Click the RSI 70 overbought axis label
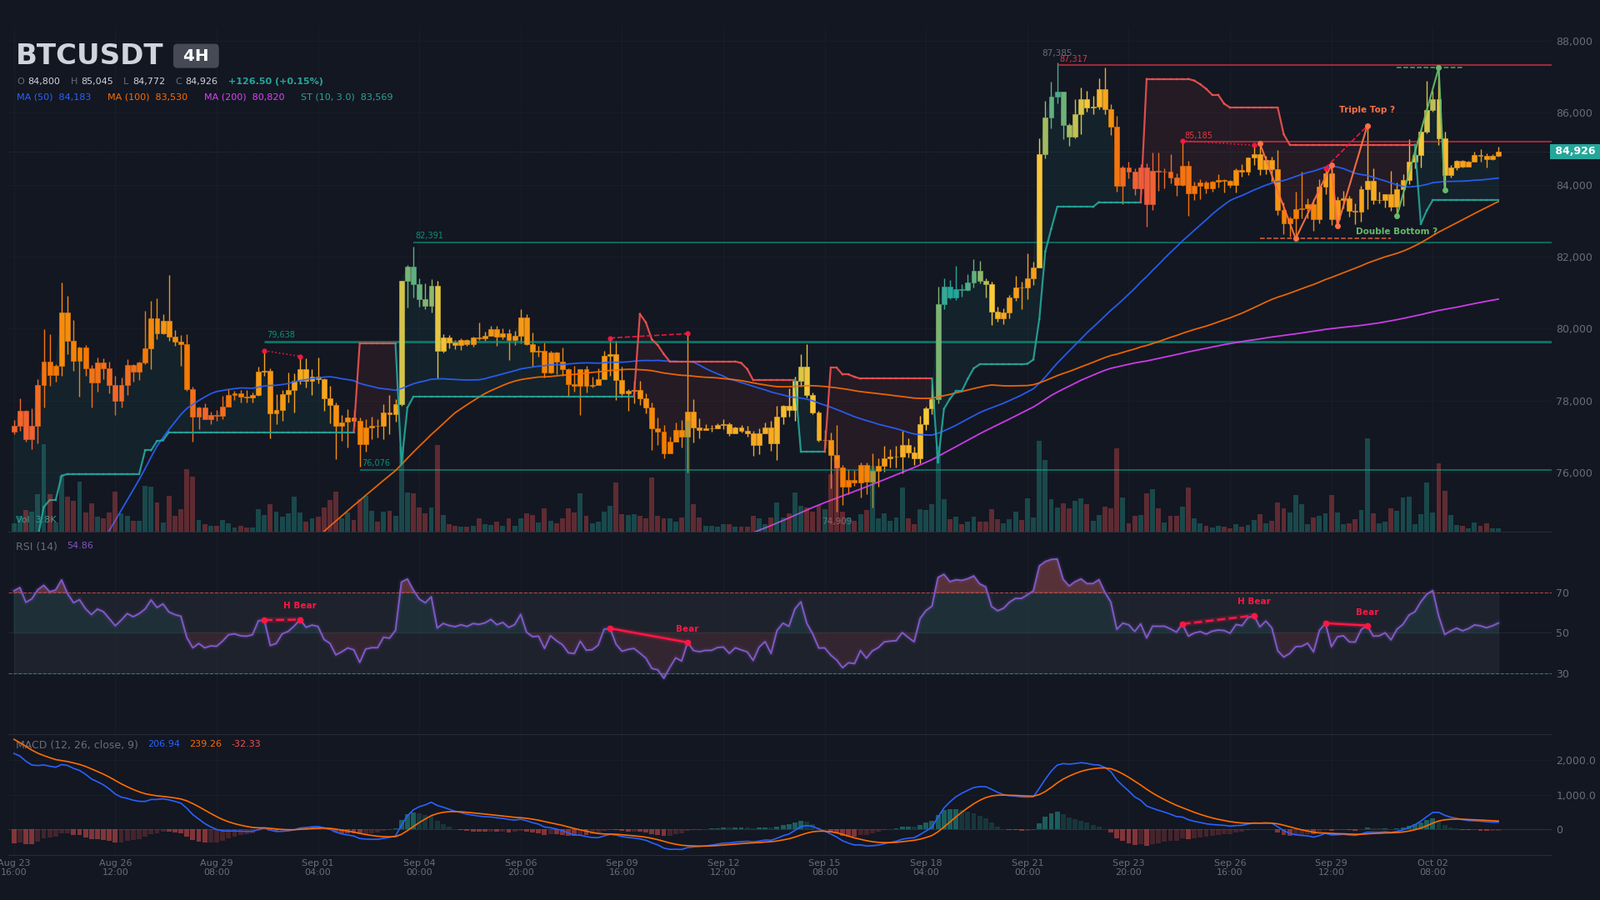Screen dimensions: 1600x900 1562,594
